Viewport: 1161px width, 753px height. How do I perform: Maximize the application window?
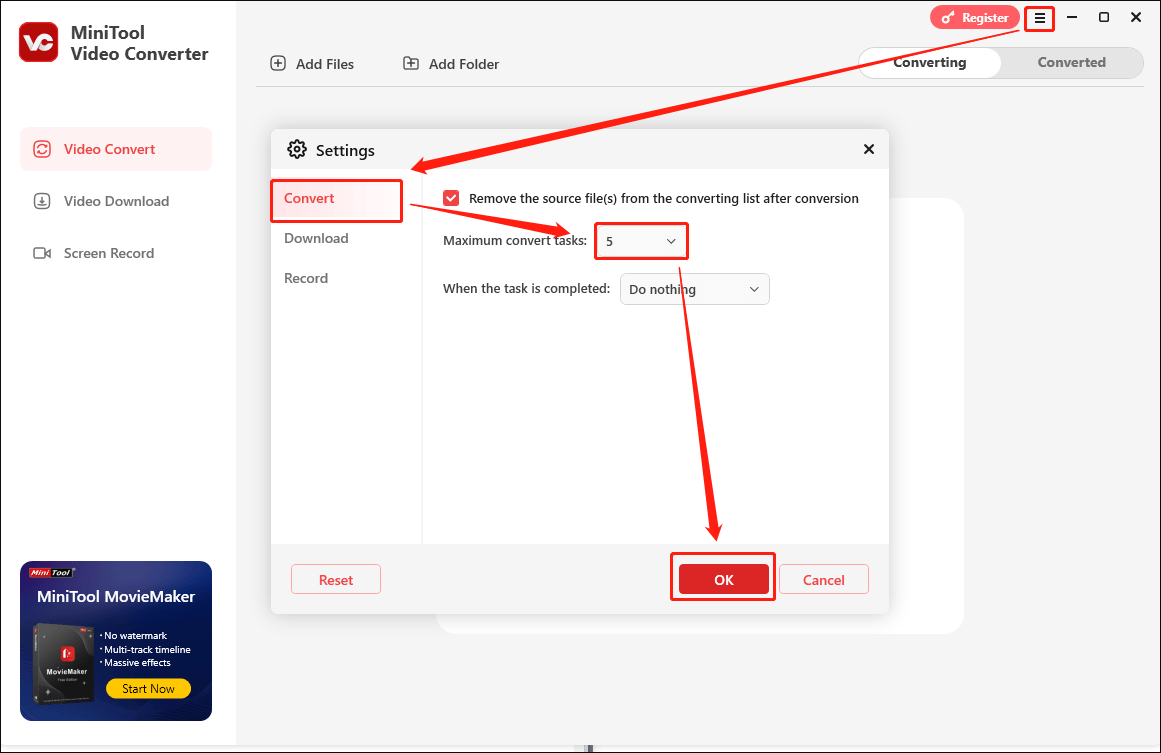pyautogui.click(x=1104, y=17)
